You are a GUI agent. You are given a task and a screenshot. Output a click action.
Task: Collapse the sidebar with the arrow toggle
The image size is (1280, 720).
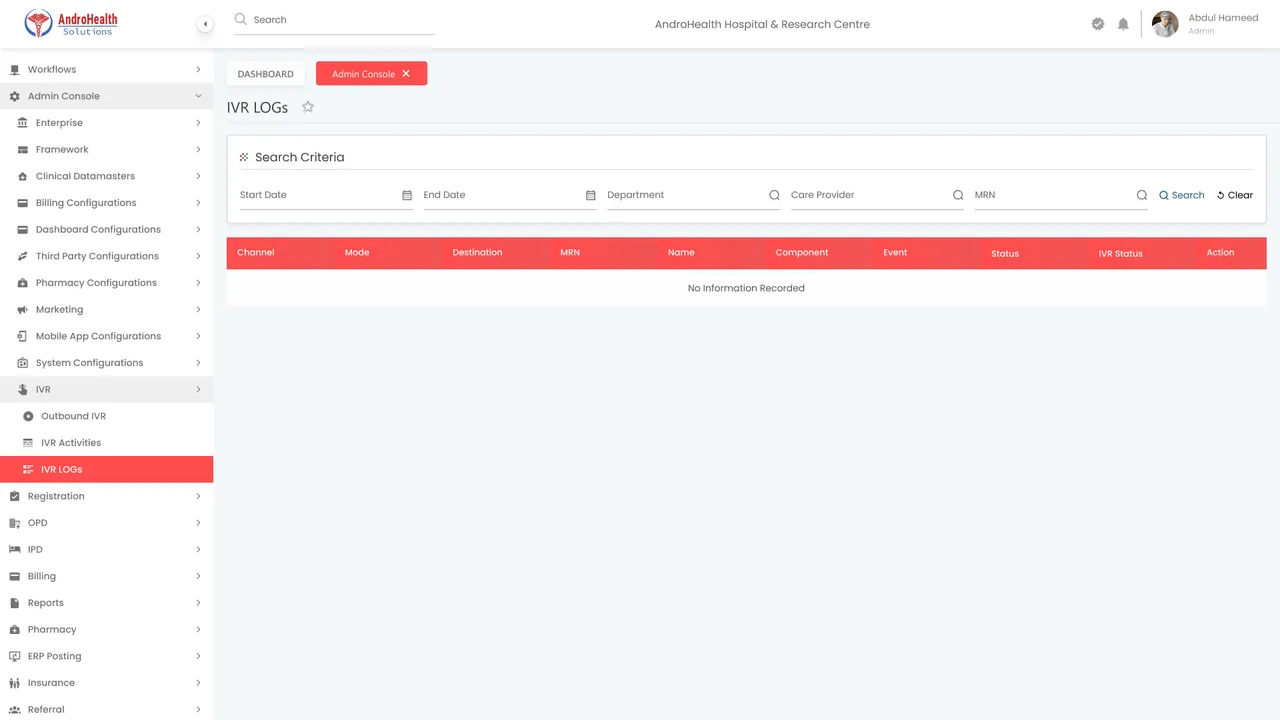205,24
